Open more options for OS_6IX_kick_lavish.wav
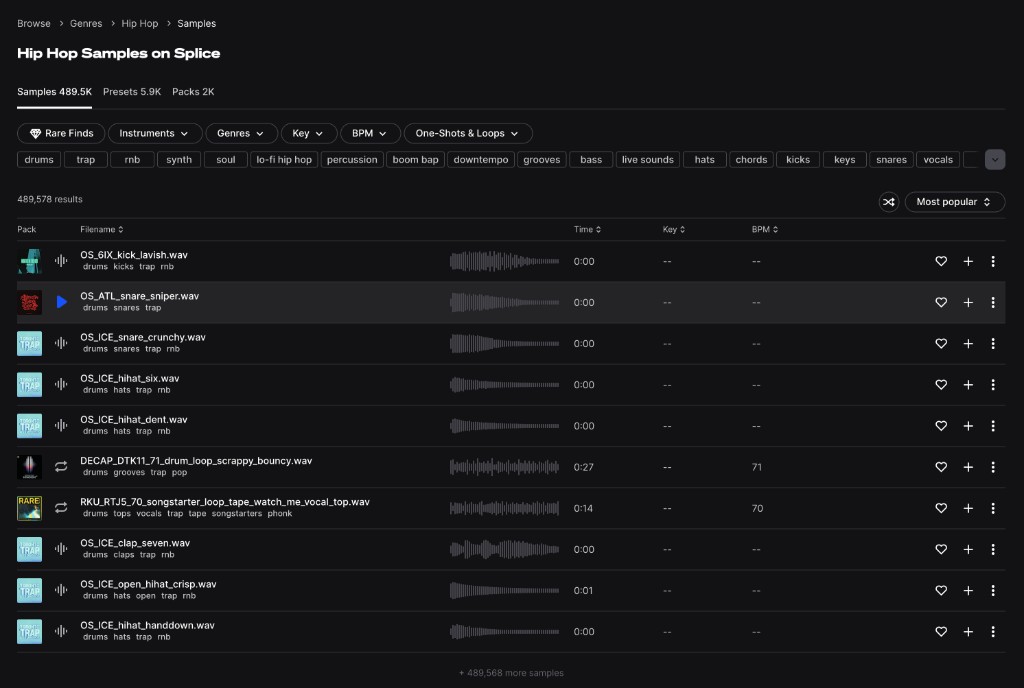 coord(993,261)
